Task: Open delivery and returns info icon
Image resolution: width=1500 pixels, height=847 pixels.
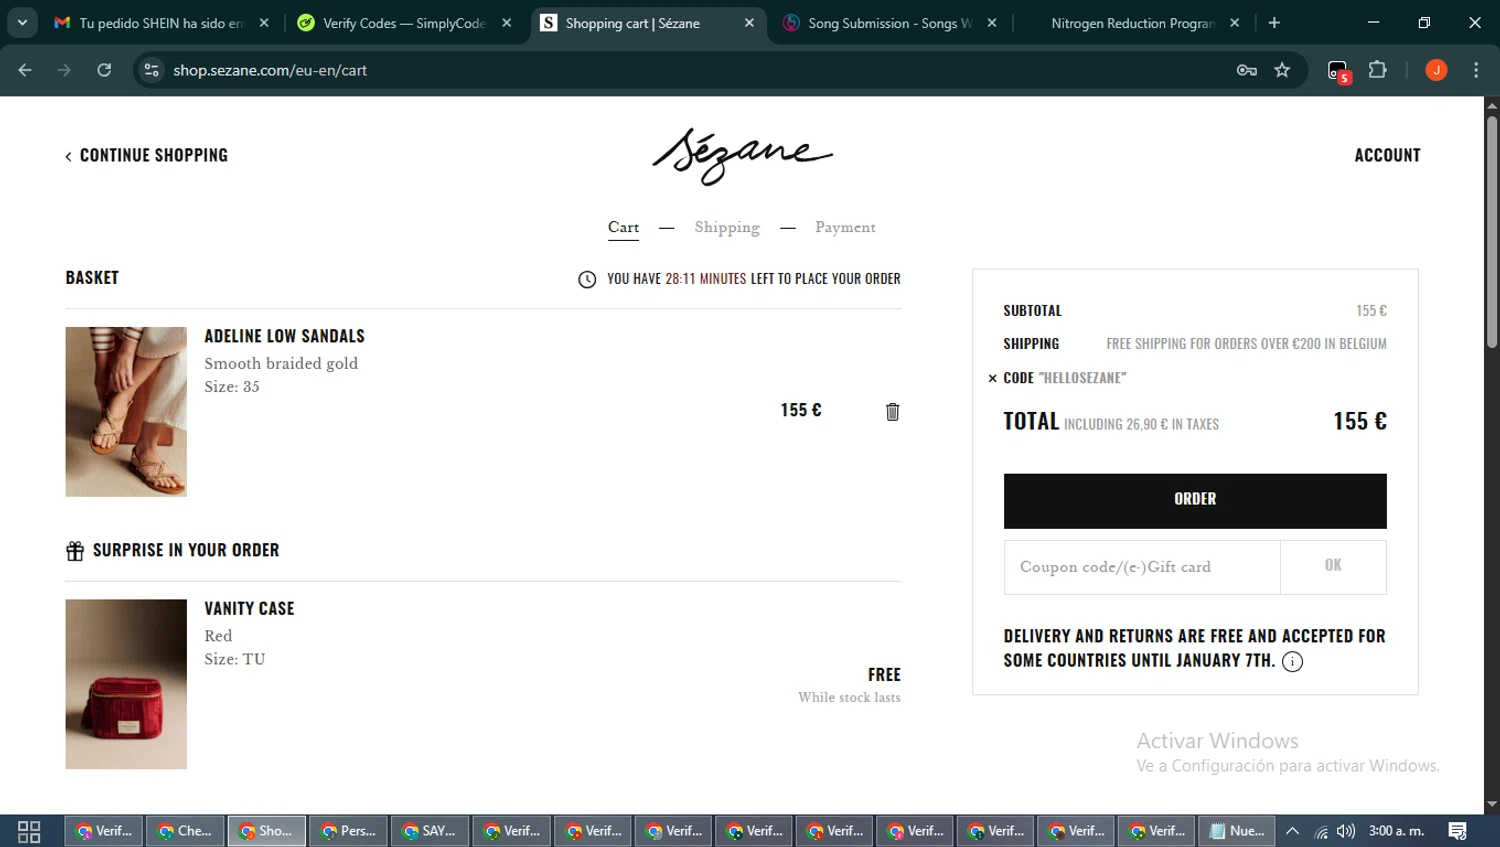Action: tap(1292, 662)
